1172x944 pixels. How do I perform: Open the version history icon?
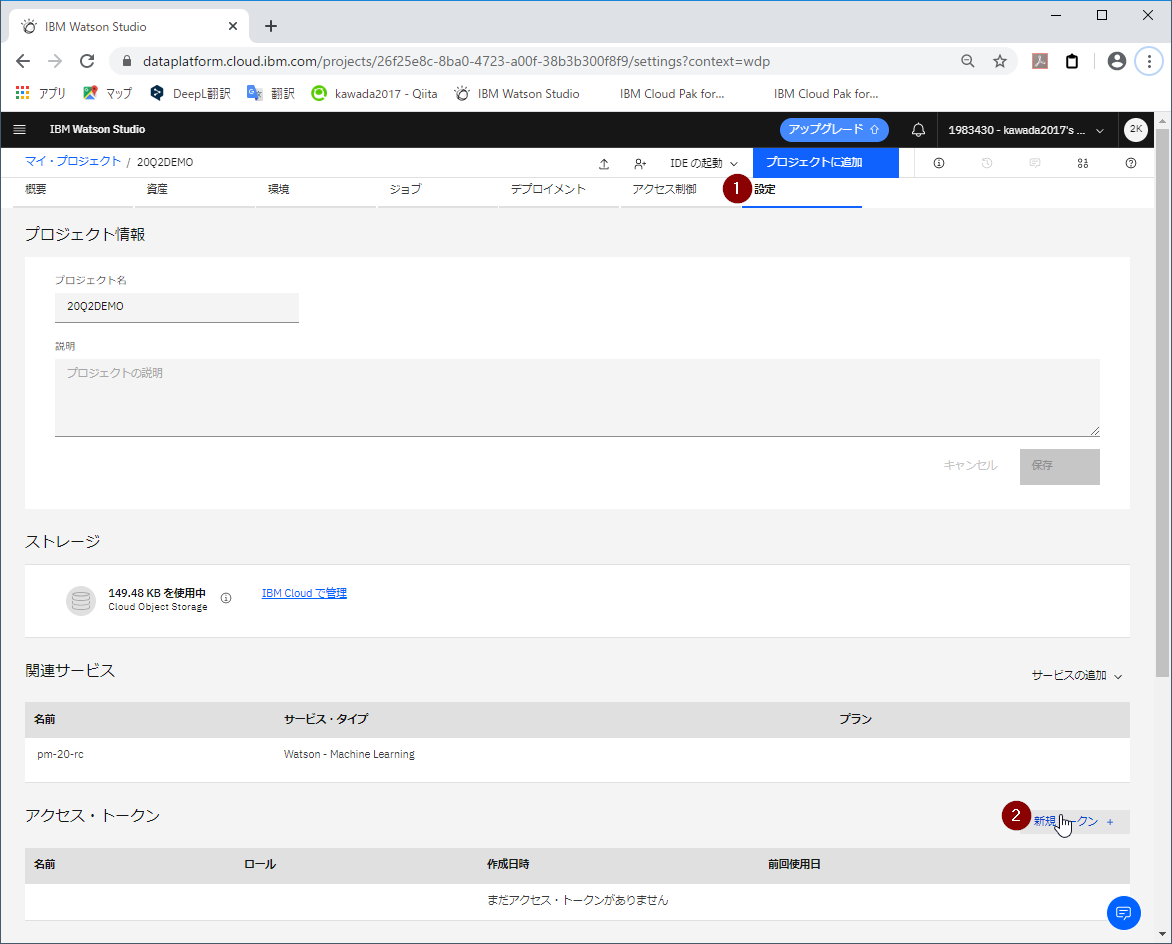click(987, 163)
